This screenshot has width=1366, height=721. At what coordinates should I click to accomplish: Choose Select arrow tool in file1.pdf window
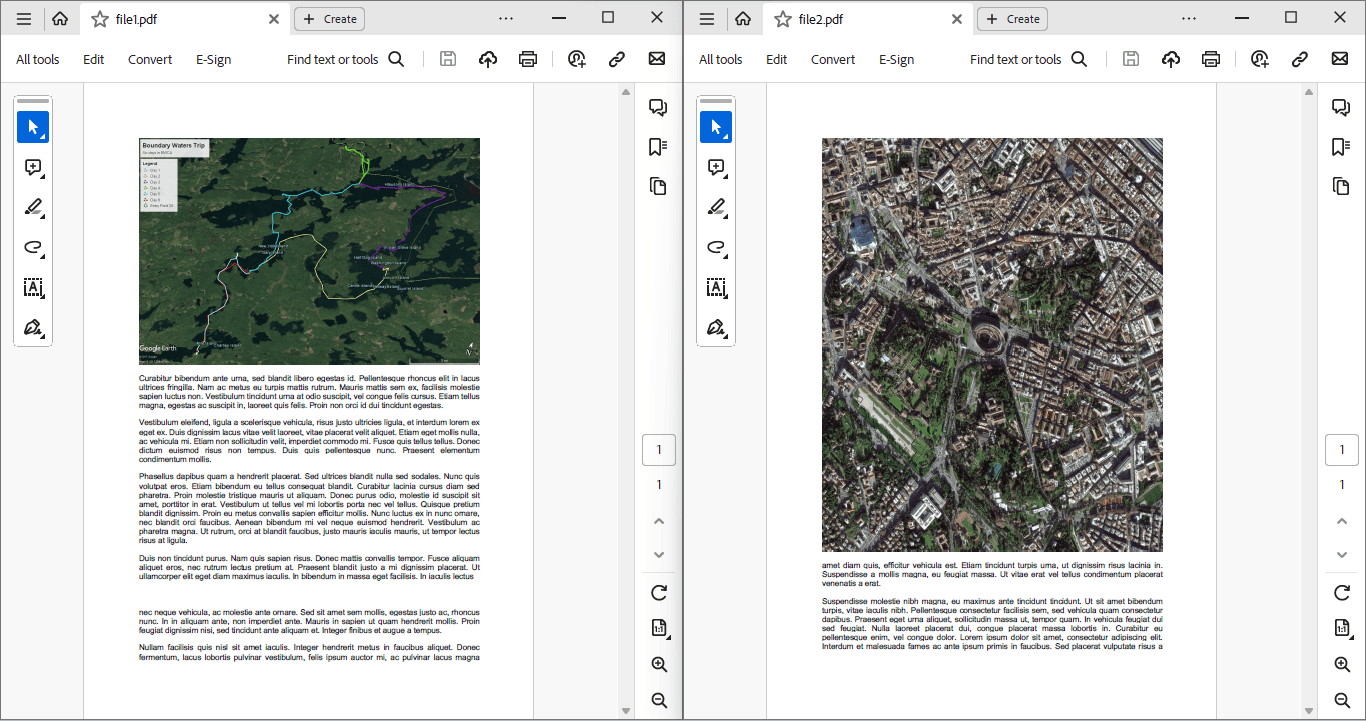(x=33, y=127)
